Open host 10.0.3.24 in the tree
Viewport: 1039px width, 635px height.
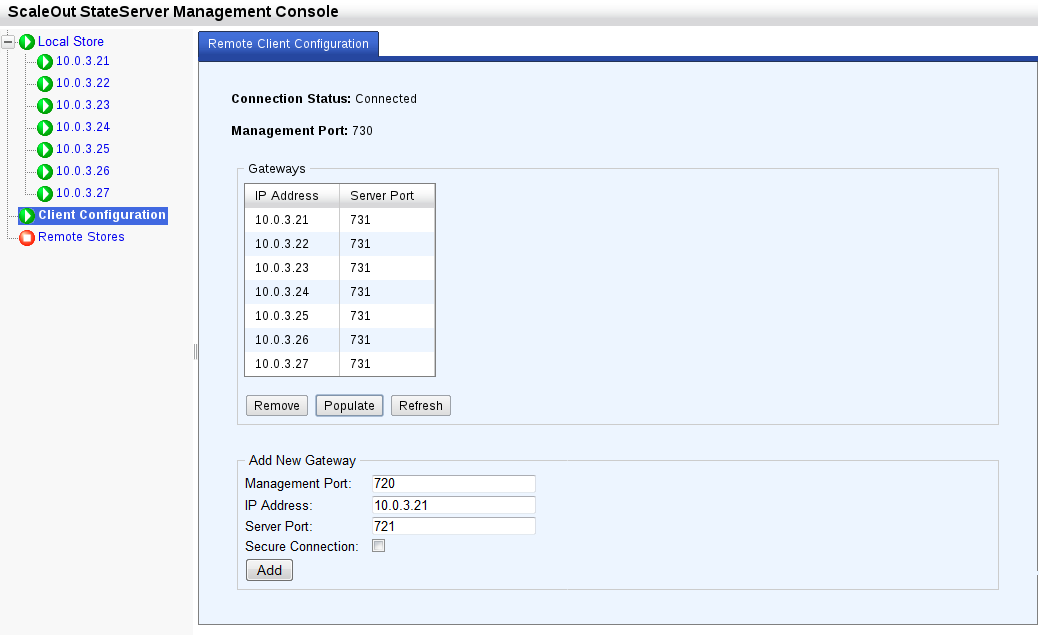[83, 127]
